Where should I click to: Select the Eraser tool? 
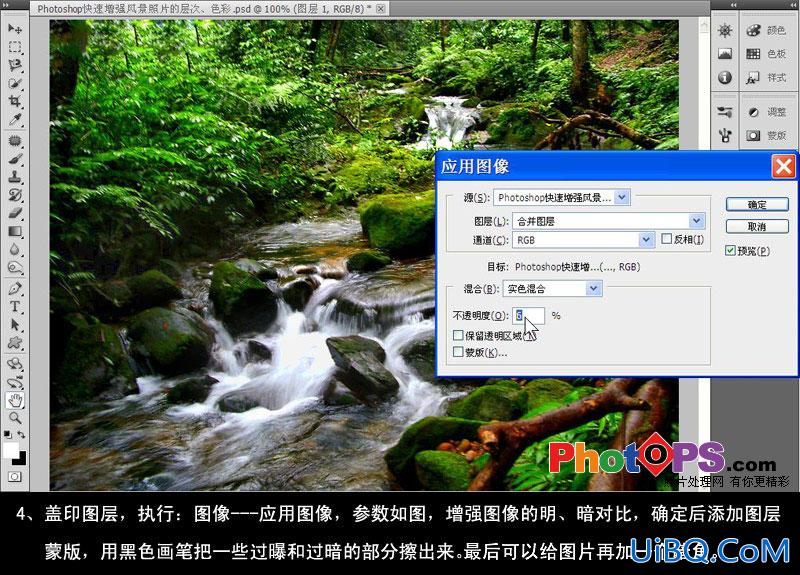click(14, 213)
